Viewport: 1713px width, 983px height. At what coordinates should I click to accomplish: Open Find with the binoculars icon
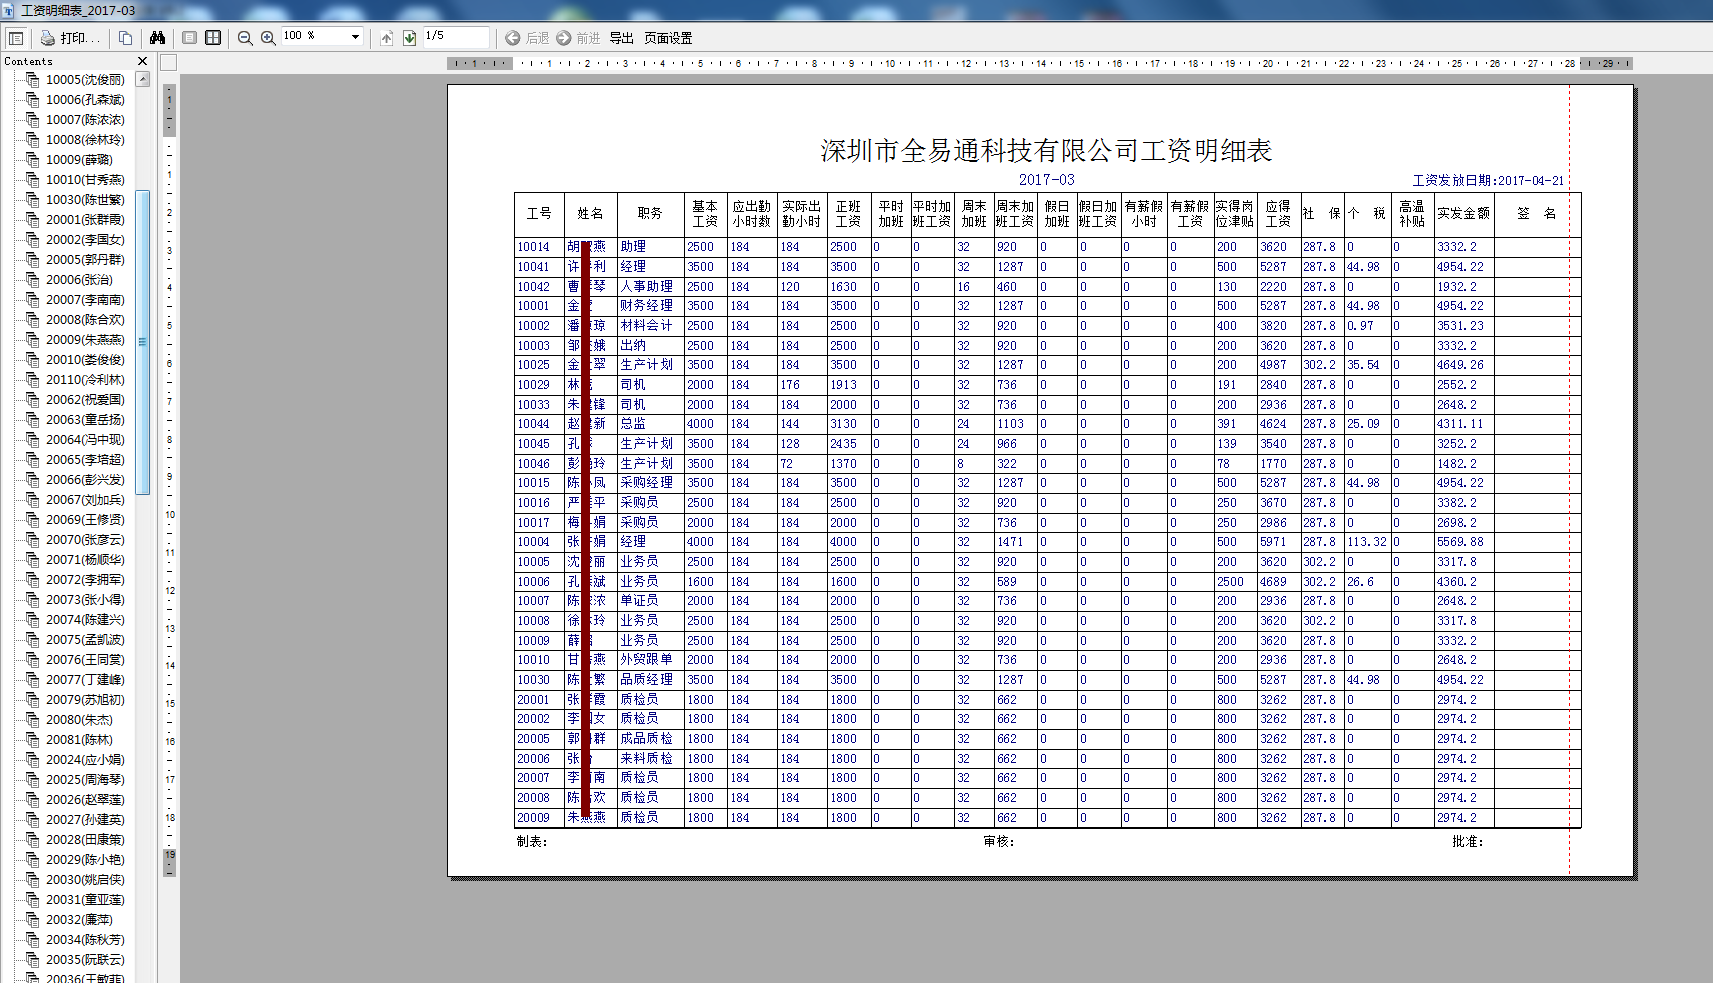point(157,38)
